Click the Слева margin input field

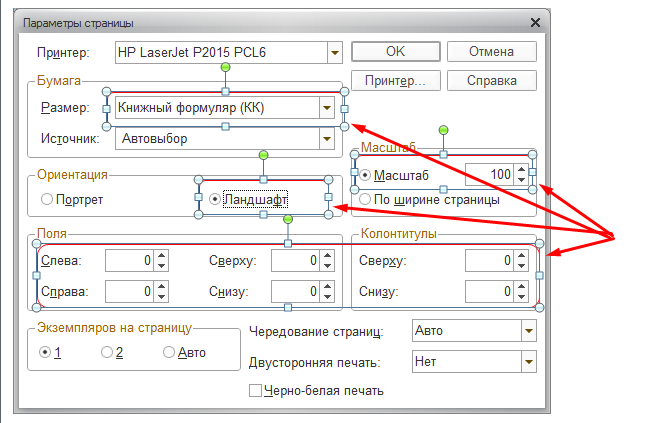130,260
